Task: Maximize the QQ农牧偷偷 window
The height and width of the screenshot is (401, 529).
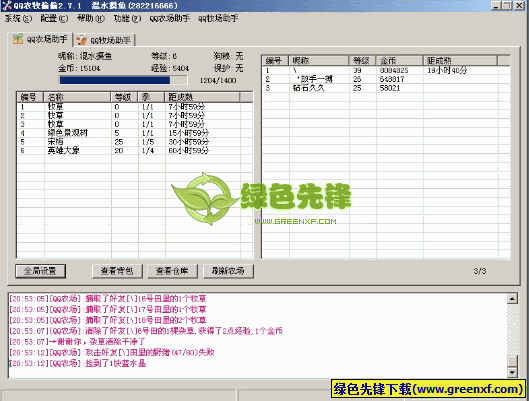Action: [x=507, y=6]
